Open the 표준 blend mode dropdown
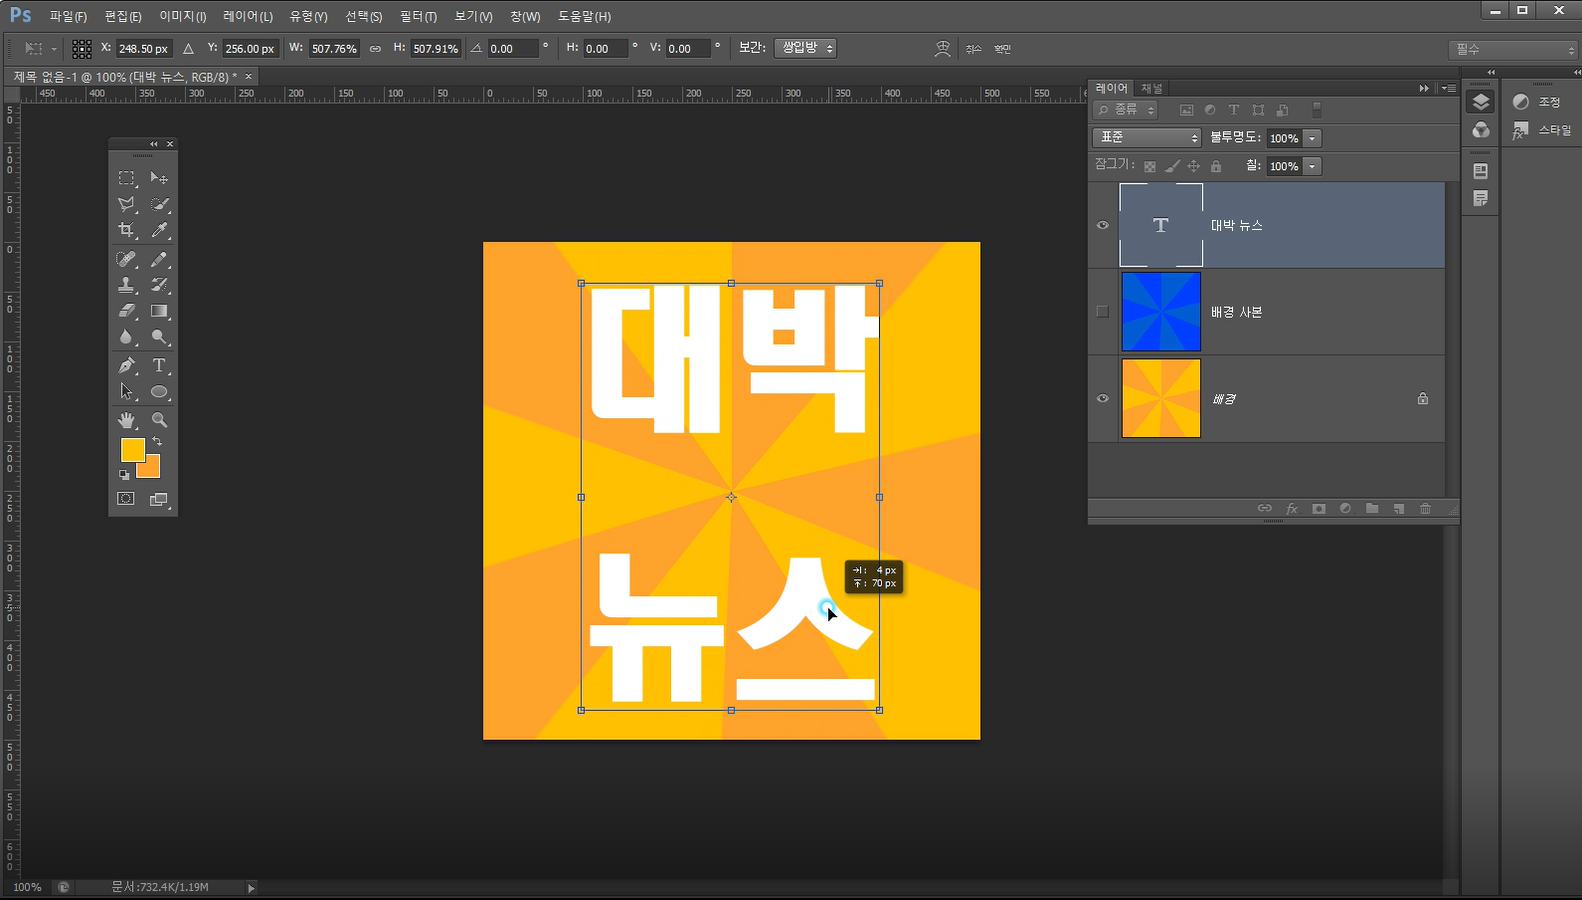This screenshot has width=1582, height=900. coord(1146,138)
